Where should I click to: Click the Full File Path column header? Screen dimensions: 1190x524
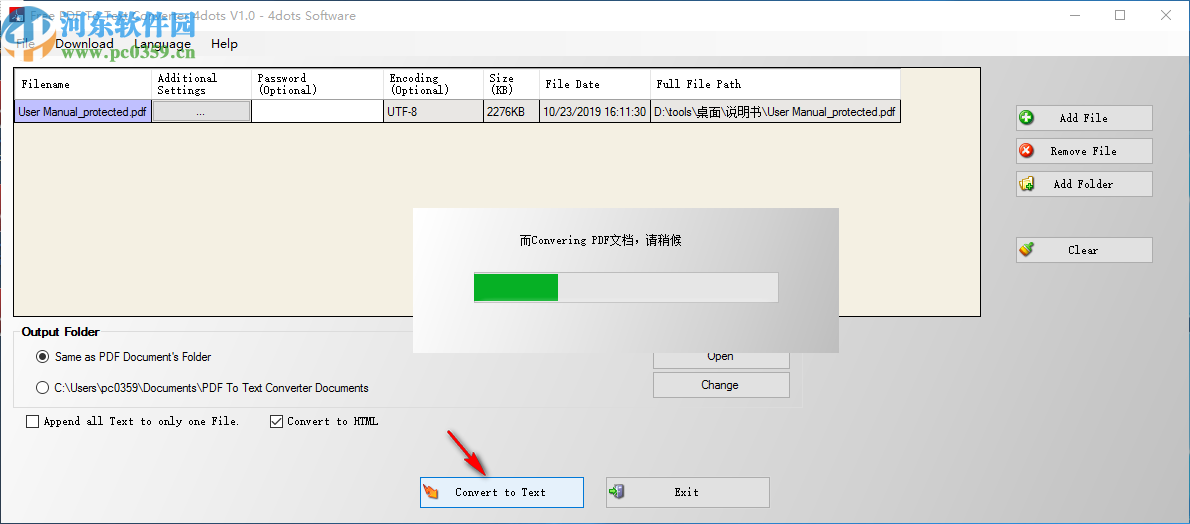[776, 84]
